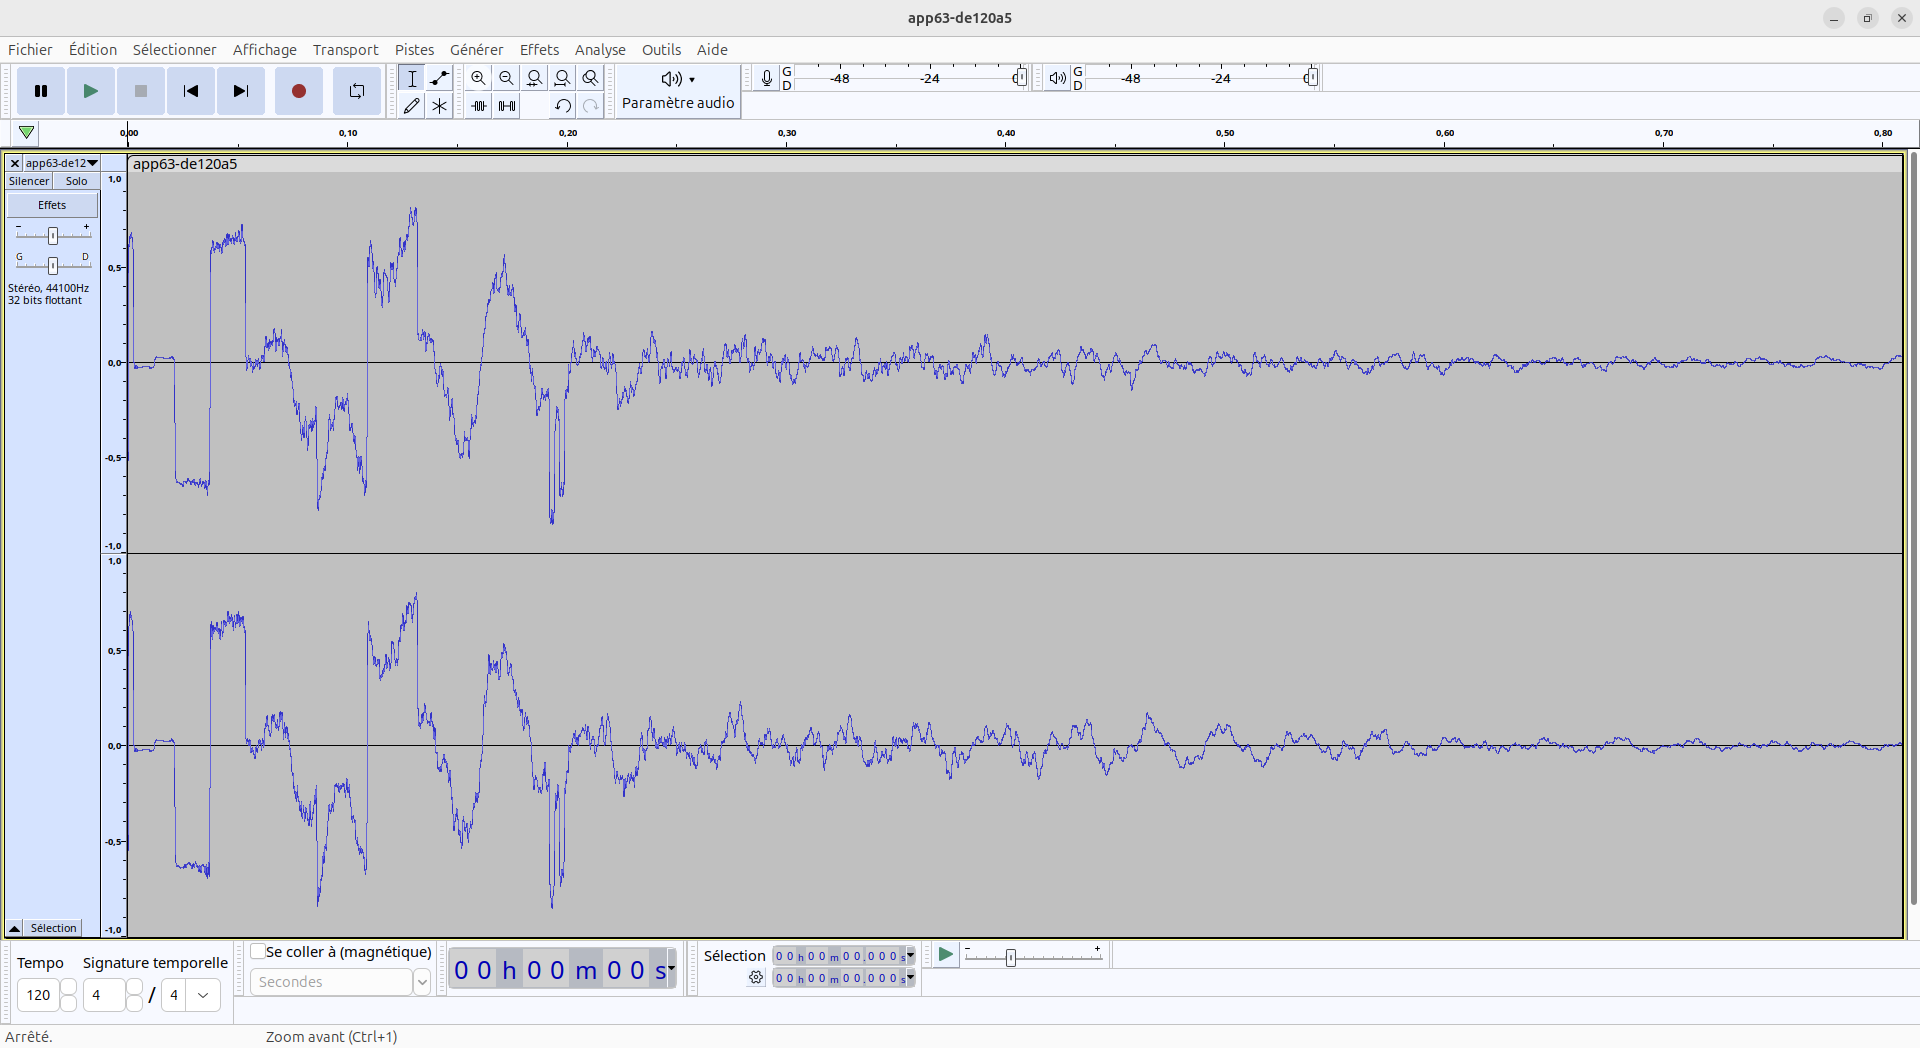
Task: Open the time signature denominator dropdown
Action: [203, 995]
